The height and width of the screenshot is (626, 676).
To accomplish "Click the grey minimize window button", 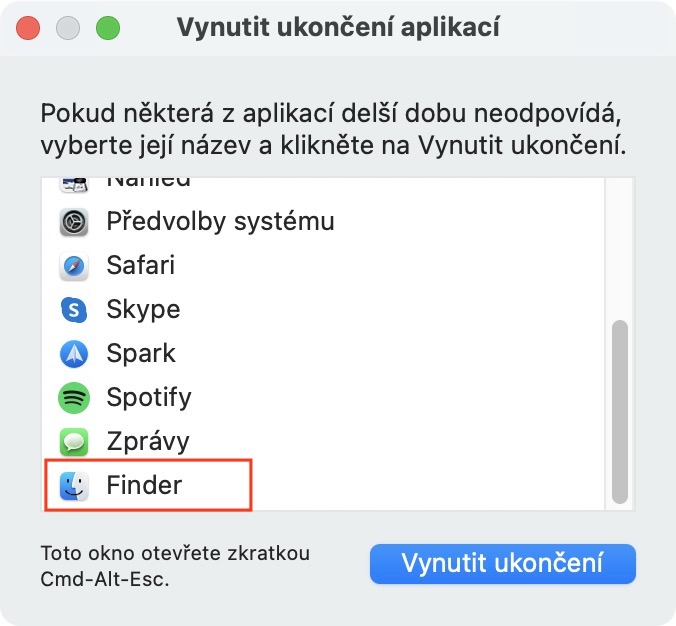I will point(68,28).
